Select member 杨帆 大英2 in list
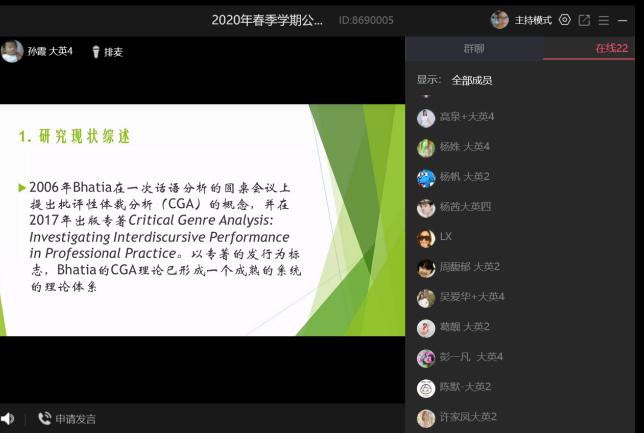Image resolution: width=644 pixels, height=433 pixels. 464,177
